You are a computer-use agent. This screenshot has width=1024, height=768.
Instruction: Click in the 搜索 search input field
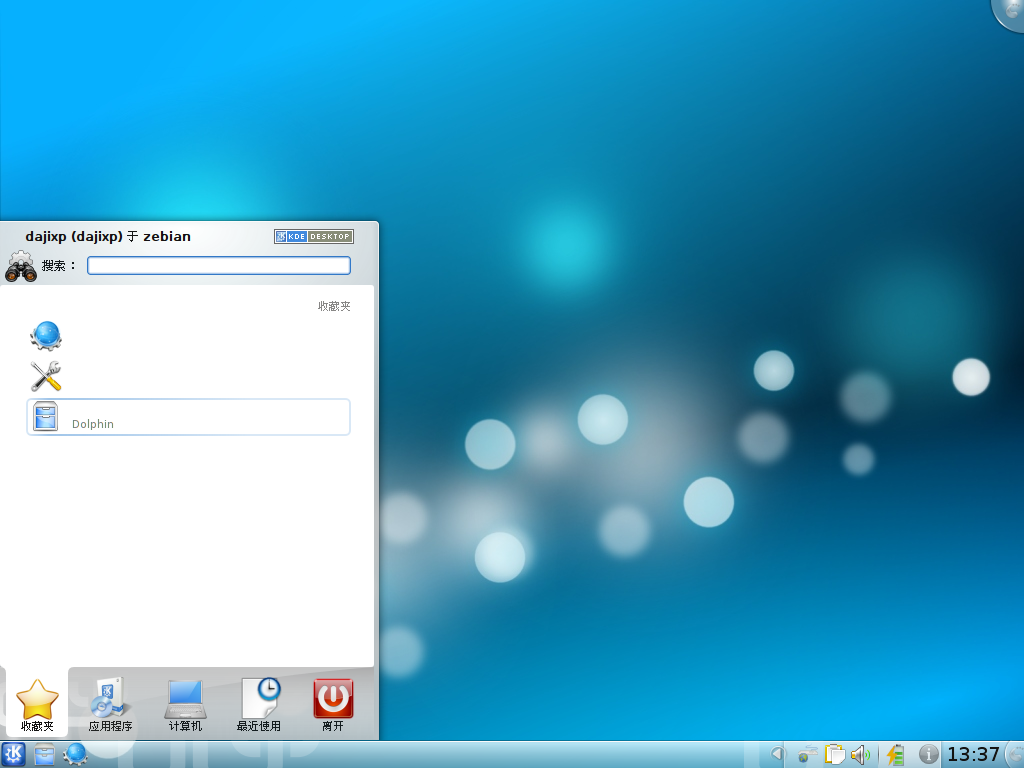(219, 265)
